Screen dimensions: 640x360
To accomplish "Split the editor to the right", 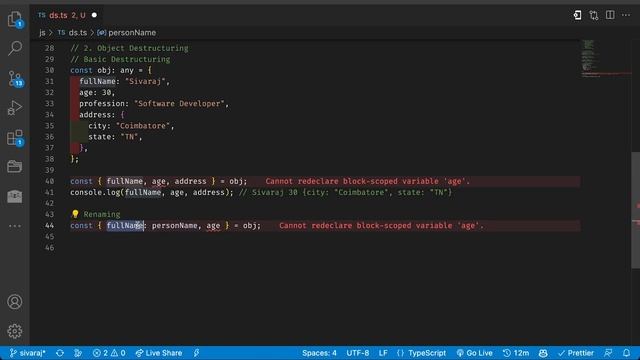I will click(610, 15).
